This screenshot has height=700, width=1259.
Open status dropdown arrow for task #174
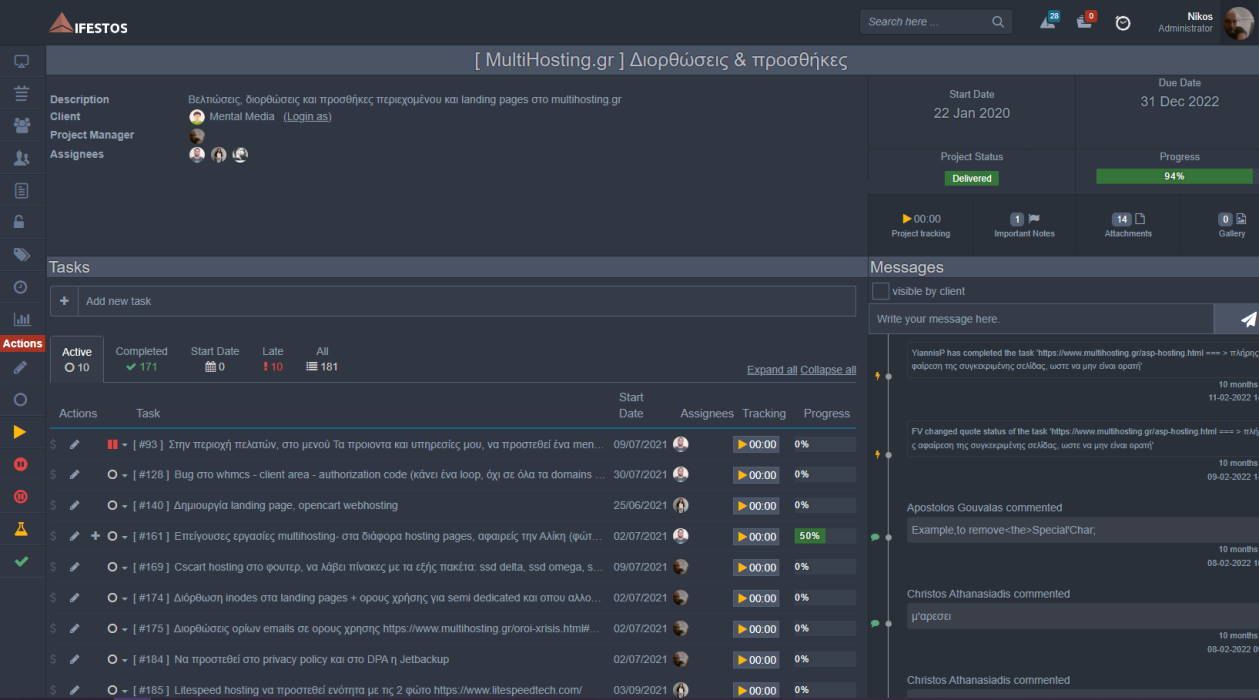pos(125,599)
